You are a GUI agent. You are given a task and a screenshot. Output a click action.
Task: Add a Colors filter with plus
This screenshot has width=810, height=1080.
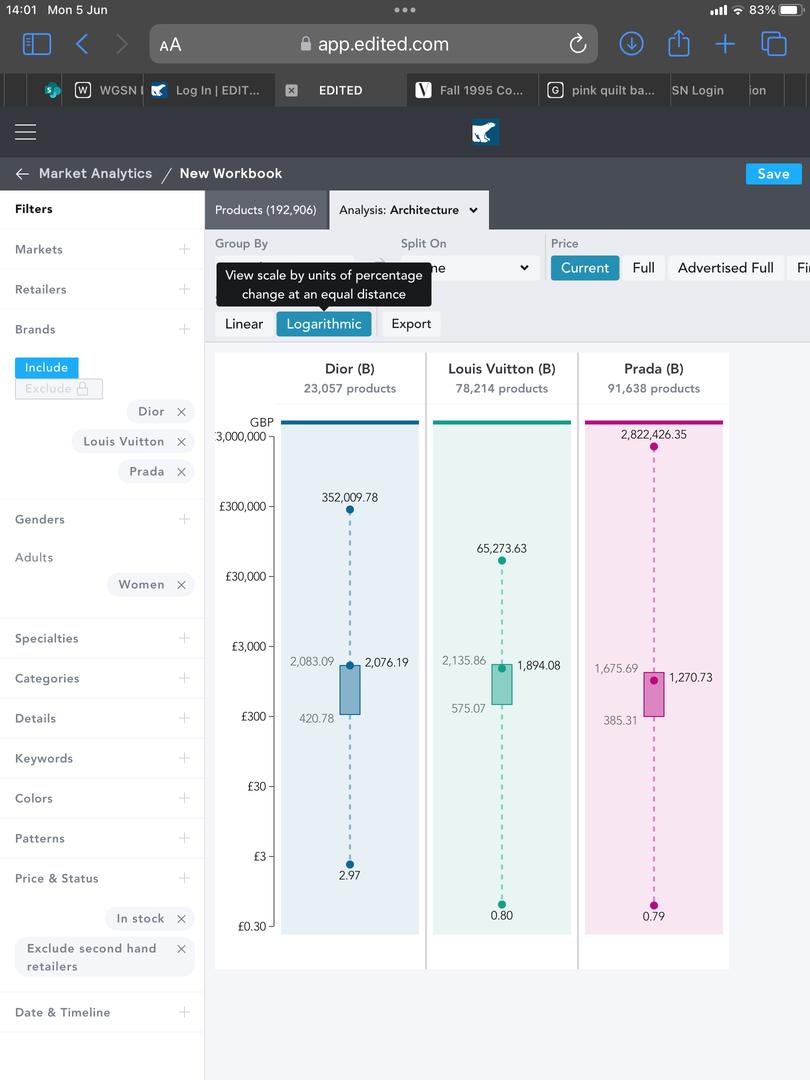coord(185,798)
